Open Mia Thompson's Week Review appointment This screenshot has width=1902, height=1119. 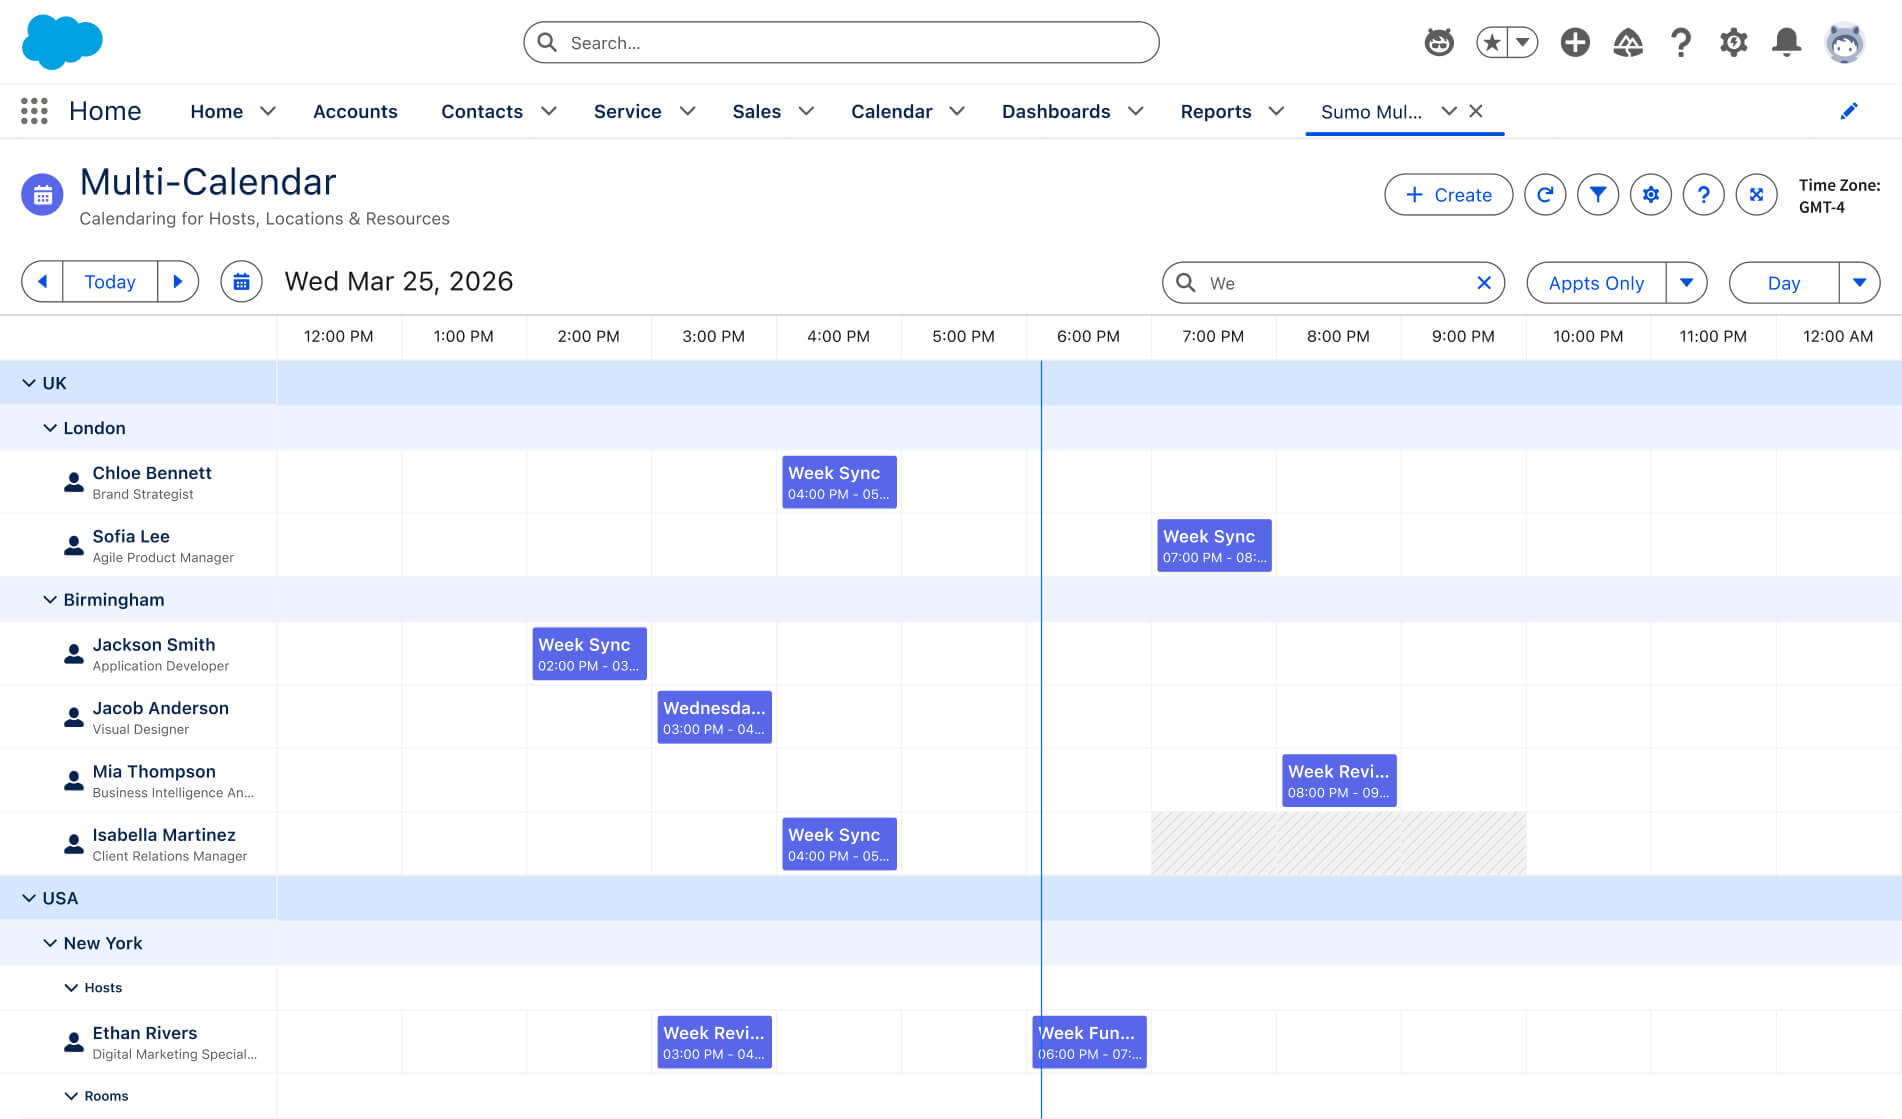point(1339,780)
